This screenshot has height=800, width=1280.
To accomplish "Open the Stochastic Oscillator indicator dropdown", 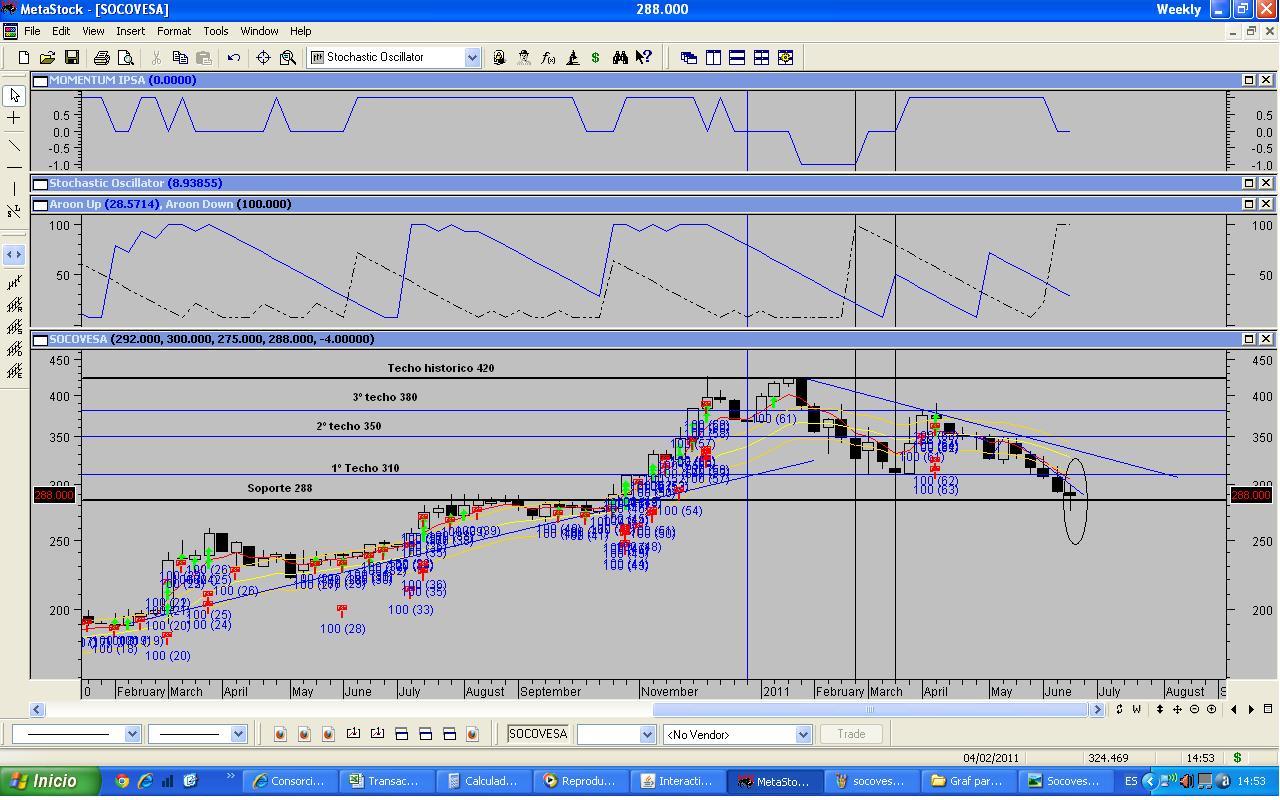I will click(472, 58).
